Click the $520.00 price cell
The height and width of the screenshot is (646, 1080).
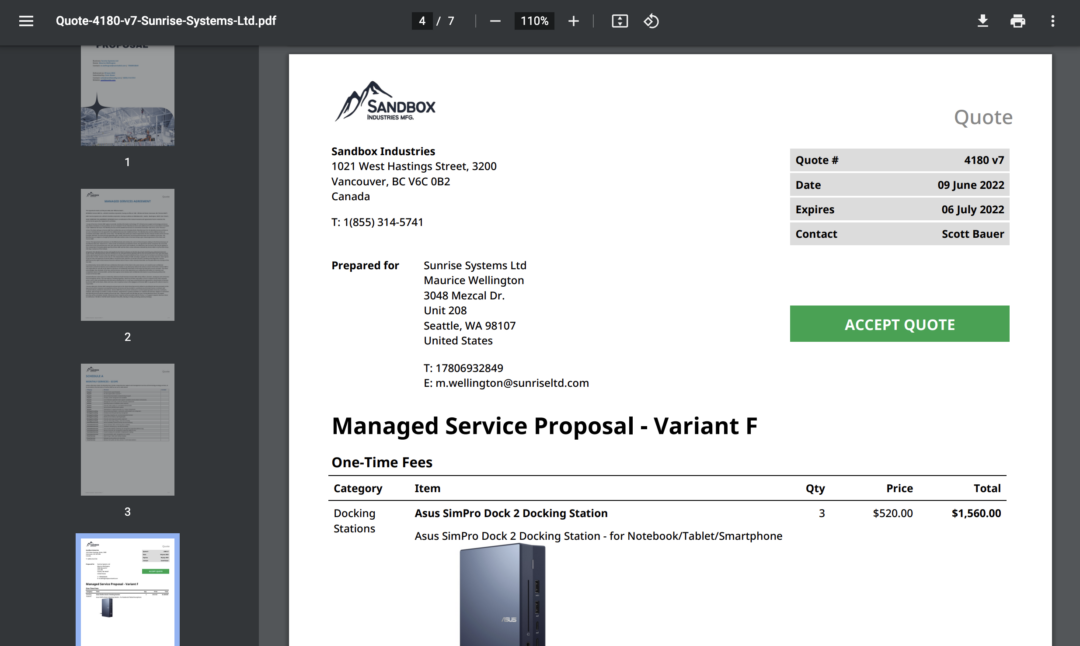893,513
